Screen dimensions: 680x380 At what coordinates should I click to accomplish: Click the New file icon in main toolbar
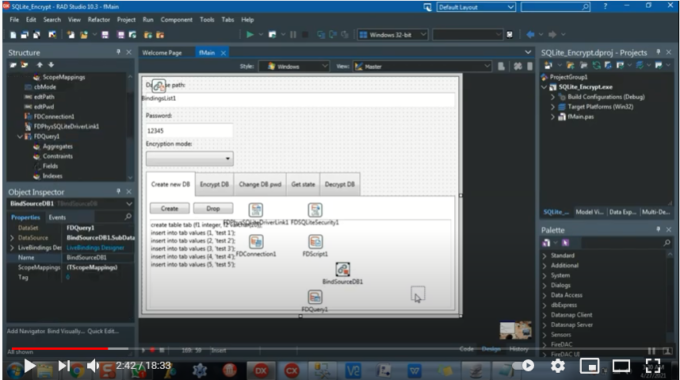point(13,35)
